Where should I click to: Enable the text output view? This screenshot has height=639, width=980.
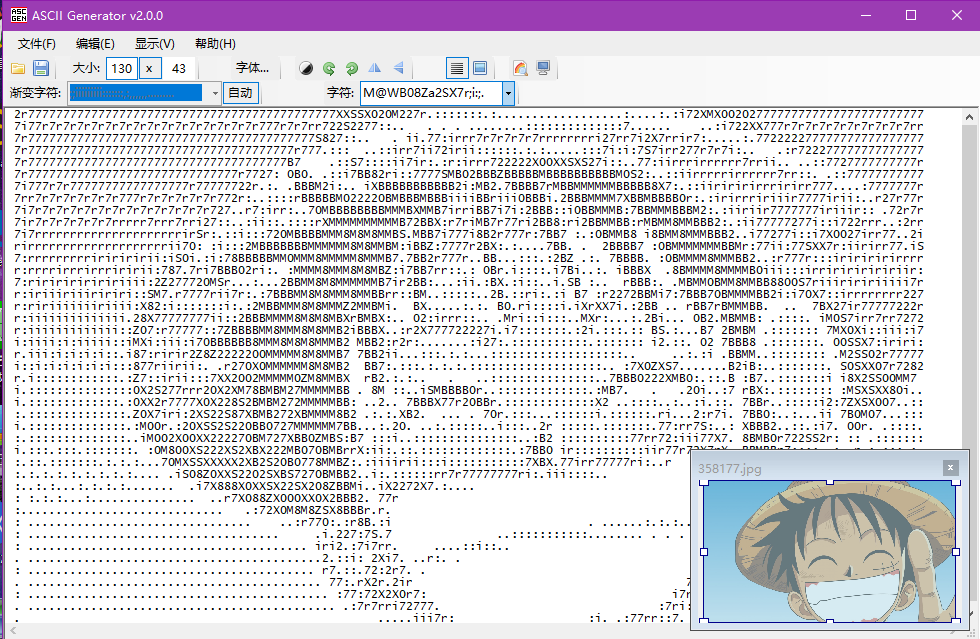coord(456,68)
